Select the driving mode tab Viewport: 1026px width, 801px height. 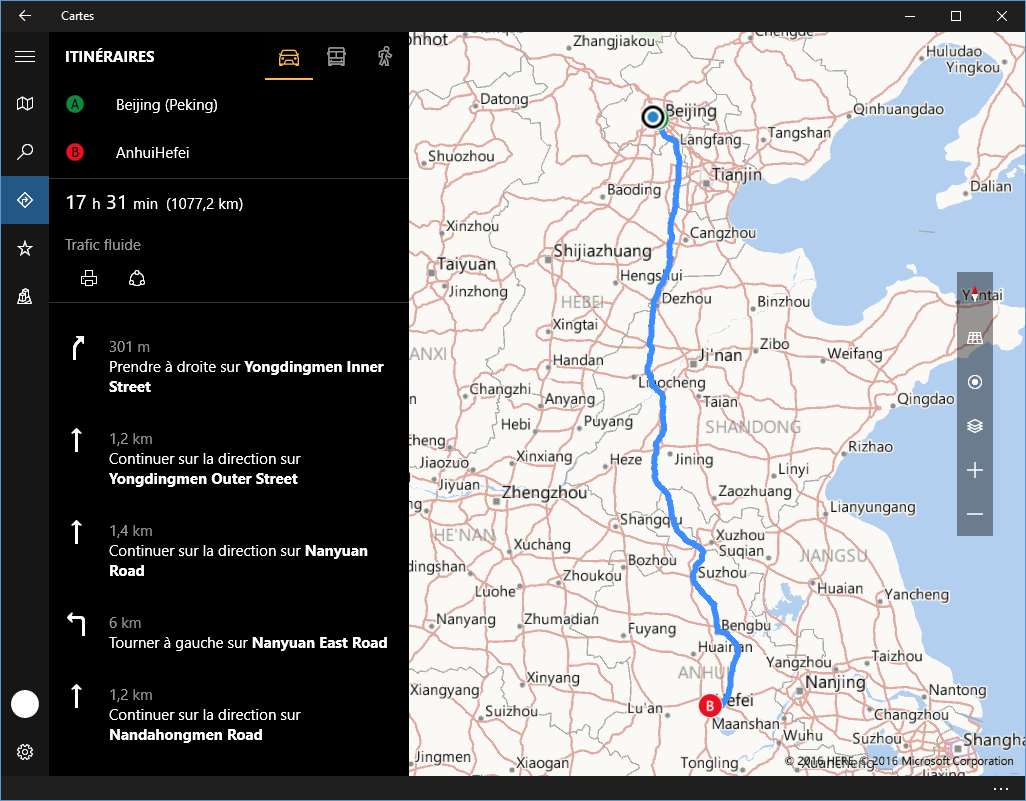[x=289, y=57]
